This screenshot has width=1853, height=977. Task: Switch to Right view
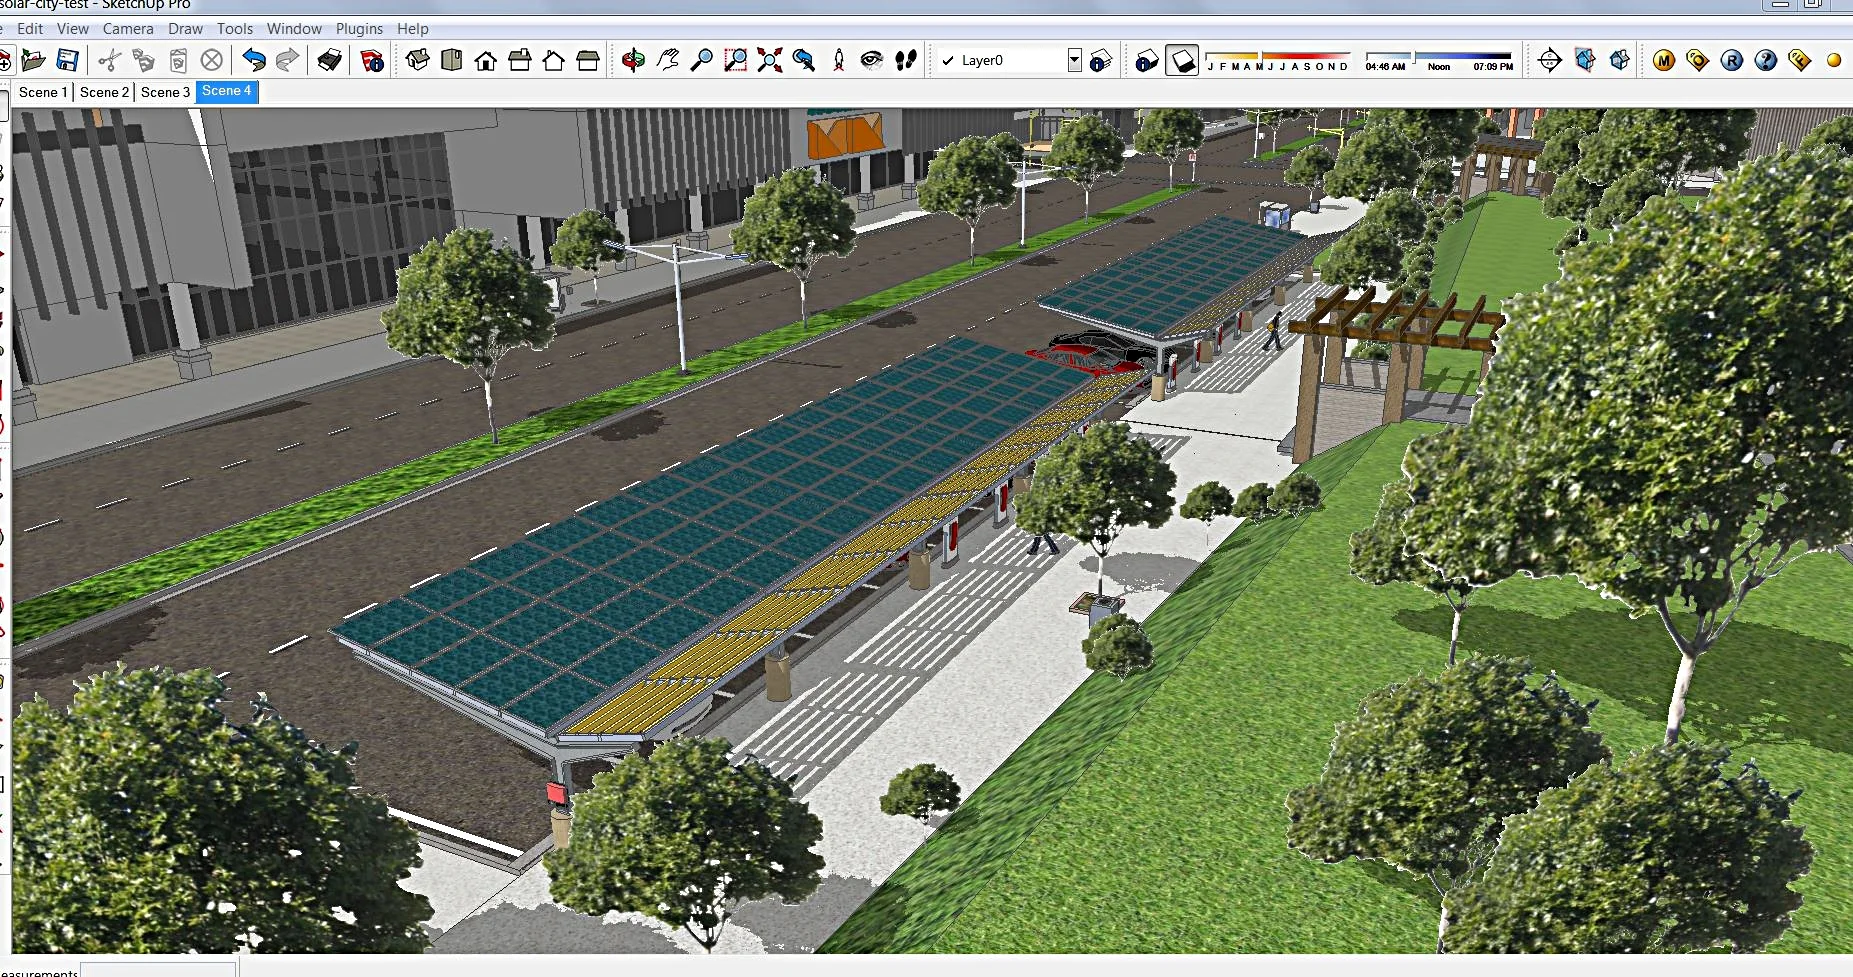click(x=520, y=60)
